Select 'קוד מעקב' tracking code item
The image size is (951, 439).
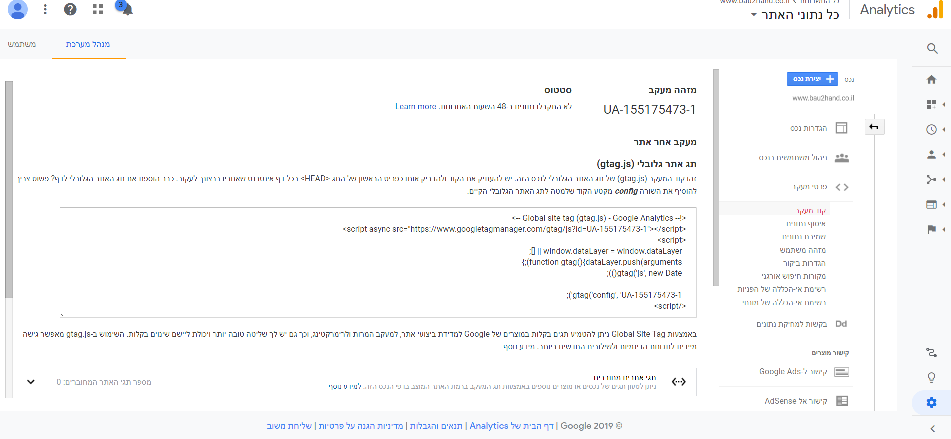pos(812,211)
